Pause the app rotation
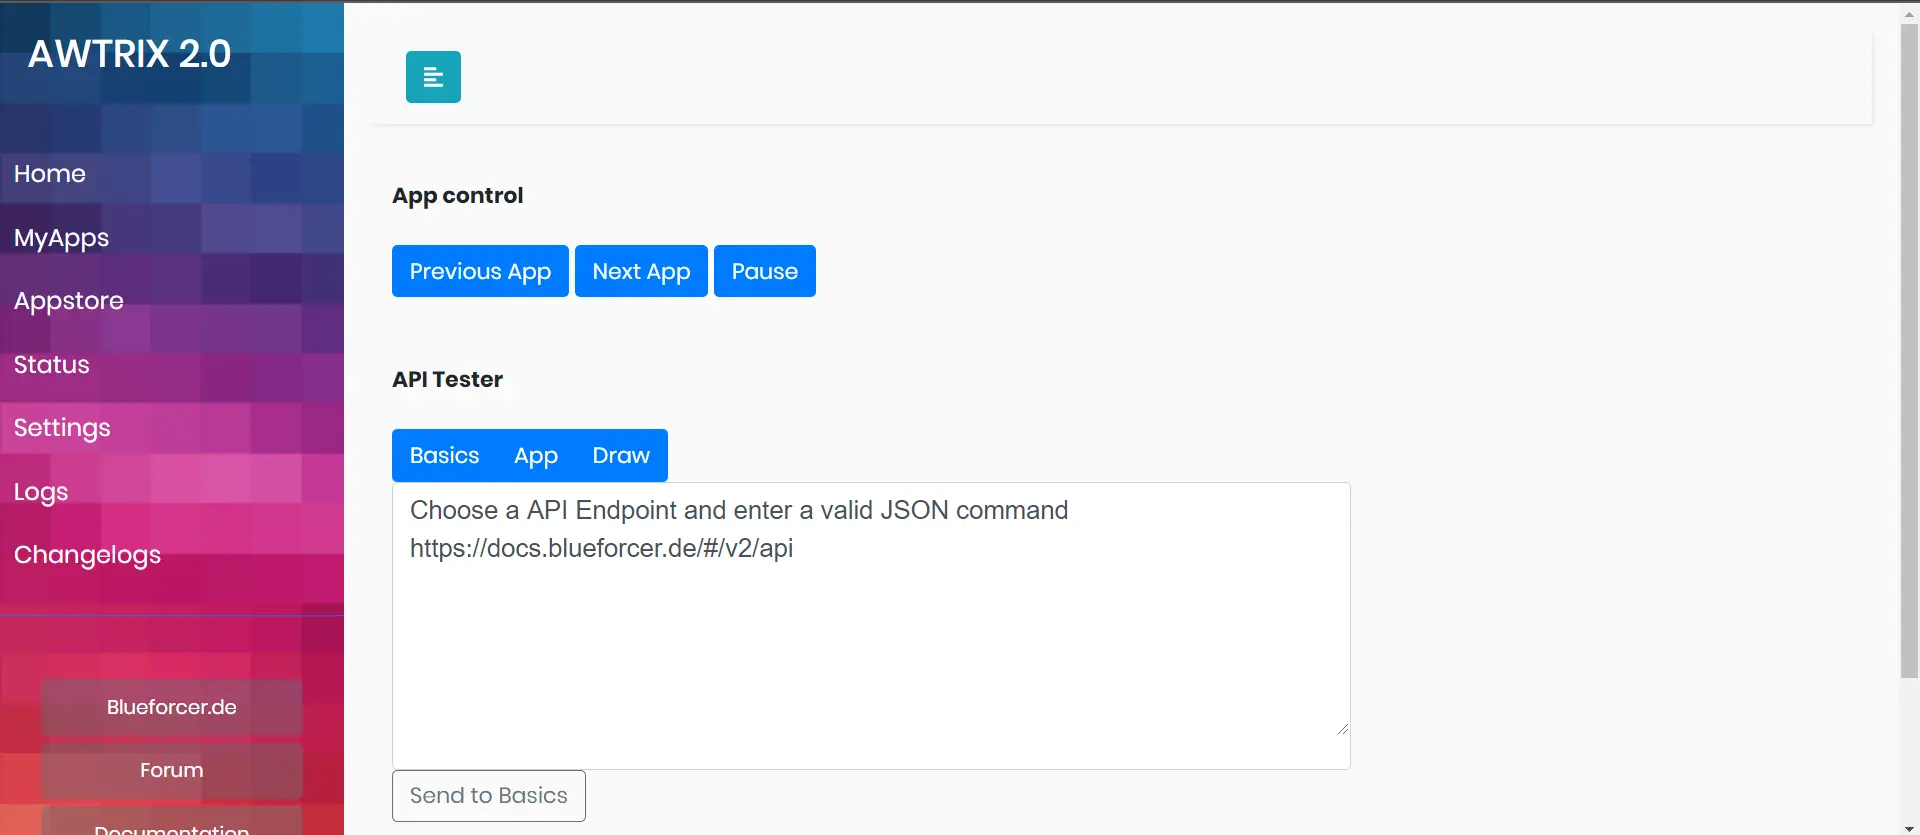 (764, 271)
